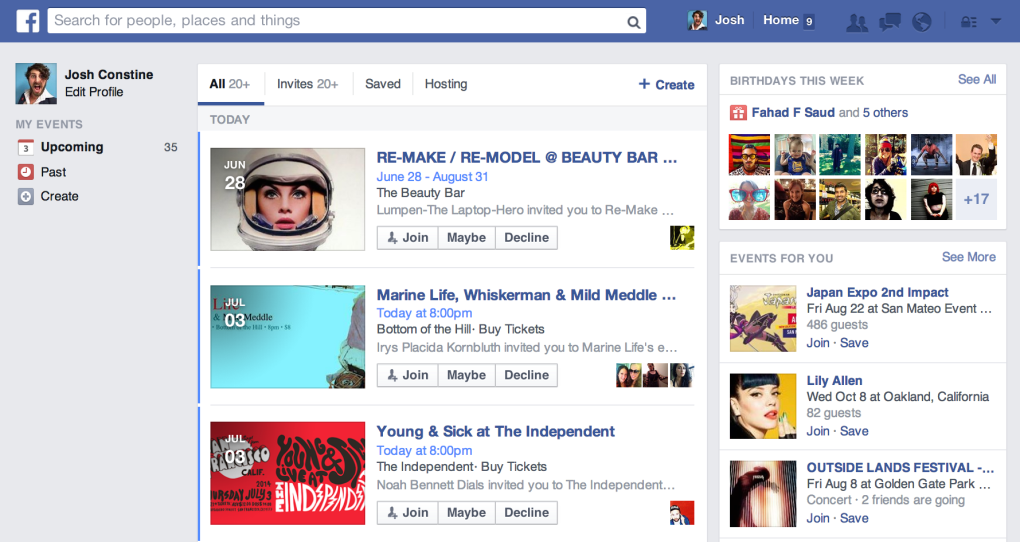The image size is (1020, 542).
Task: Open Josh Constine profile picture
Action: 36,83
